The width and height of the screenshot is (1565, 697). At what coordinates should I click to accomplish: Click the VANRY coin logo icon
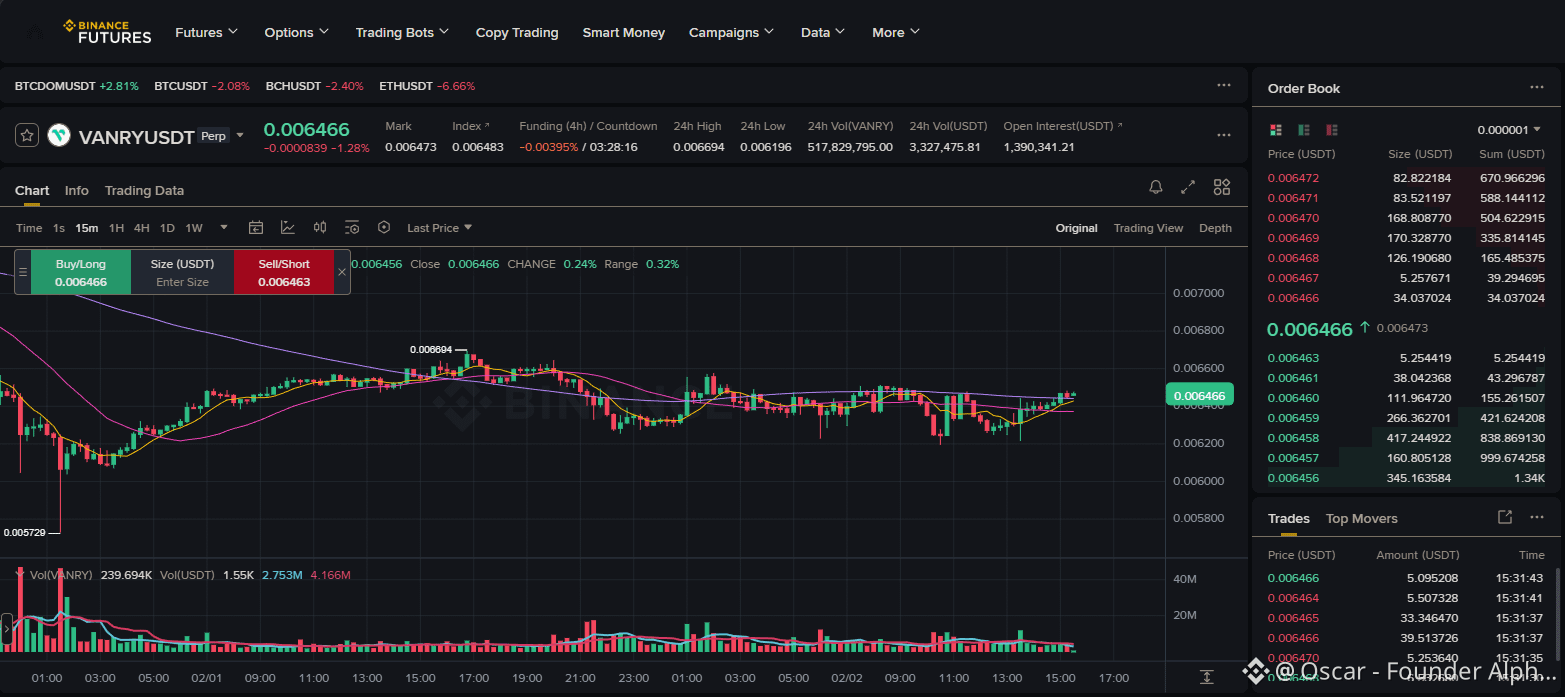click(x=59, y=135)
